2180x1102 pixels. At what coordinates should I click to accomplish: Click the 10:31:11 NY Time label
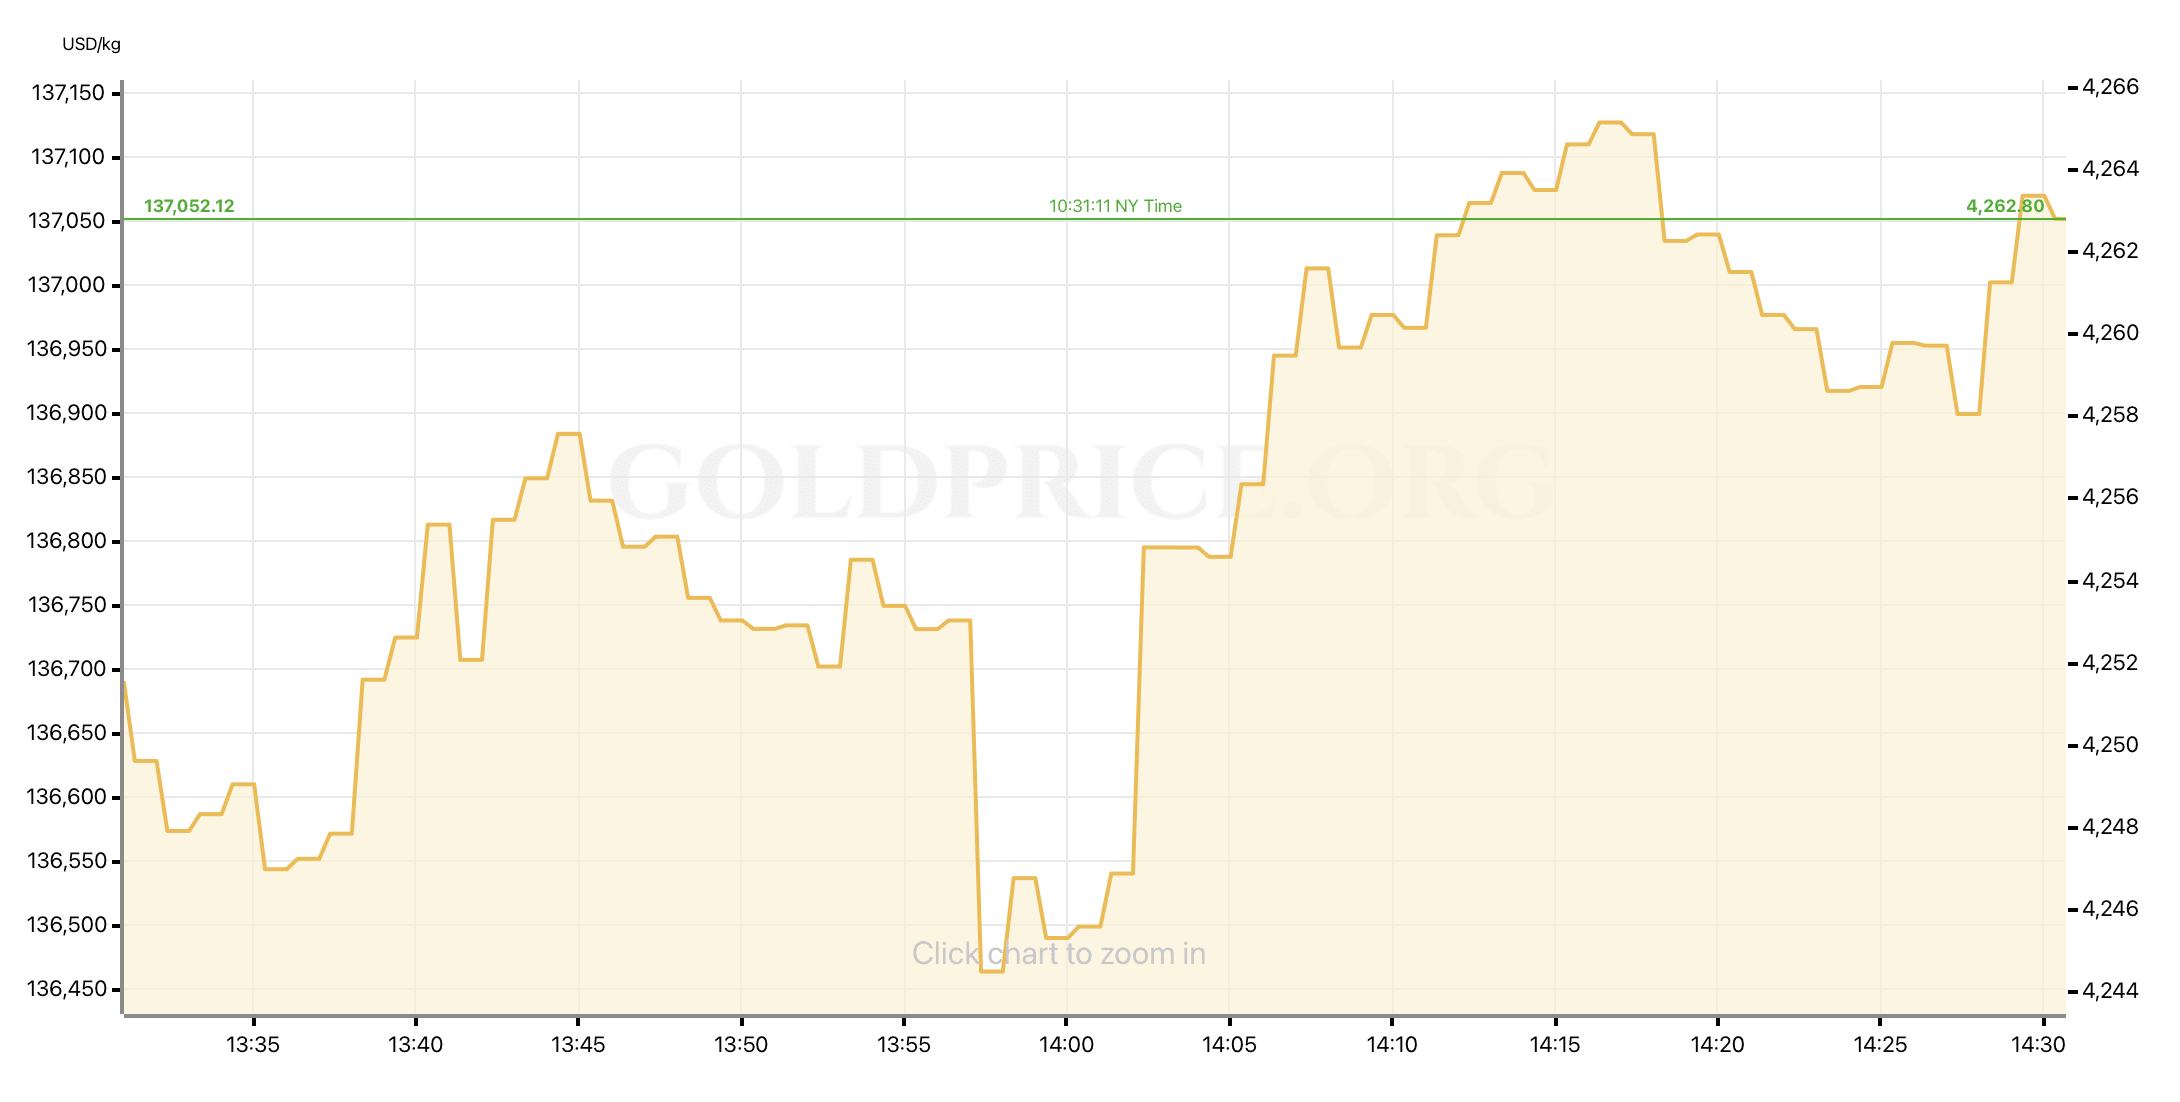click(1115, 206)
